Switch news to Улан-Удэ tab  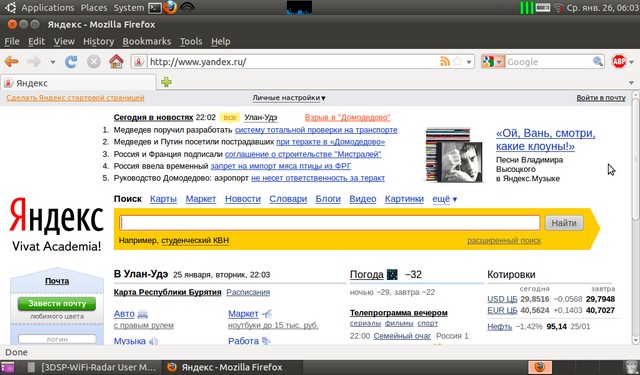pos(261,118)
